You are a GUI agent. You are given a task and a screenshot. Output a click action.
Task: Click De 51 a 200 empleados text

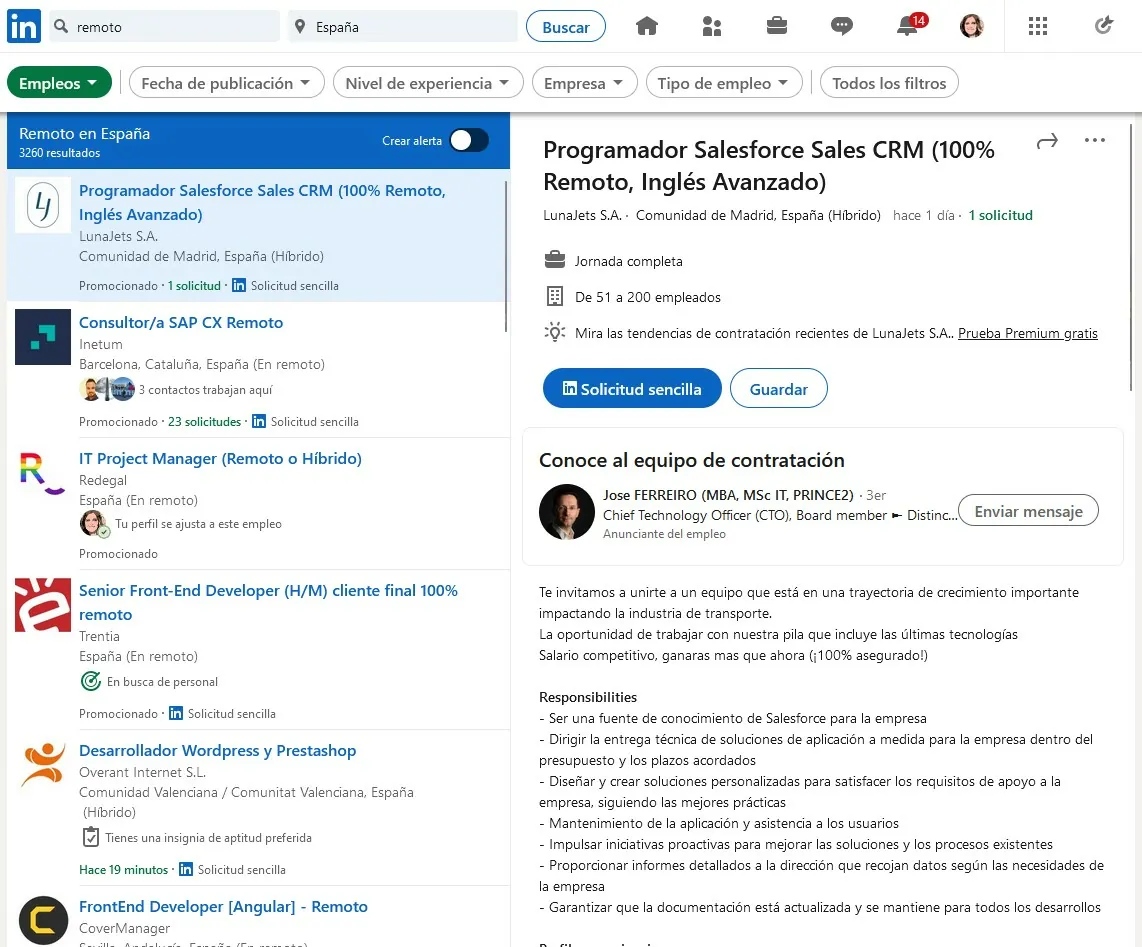[647, 296]
